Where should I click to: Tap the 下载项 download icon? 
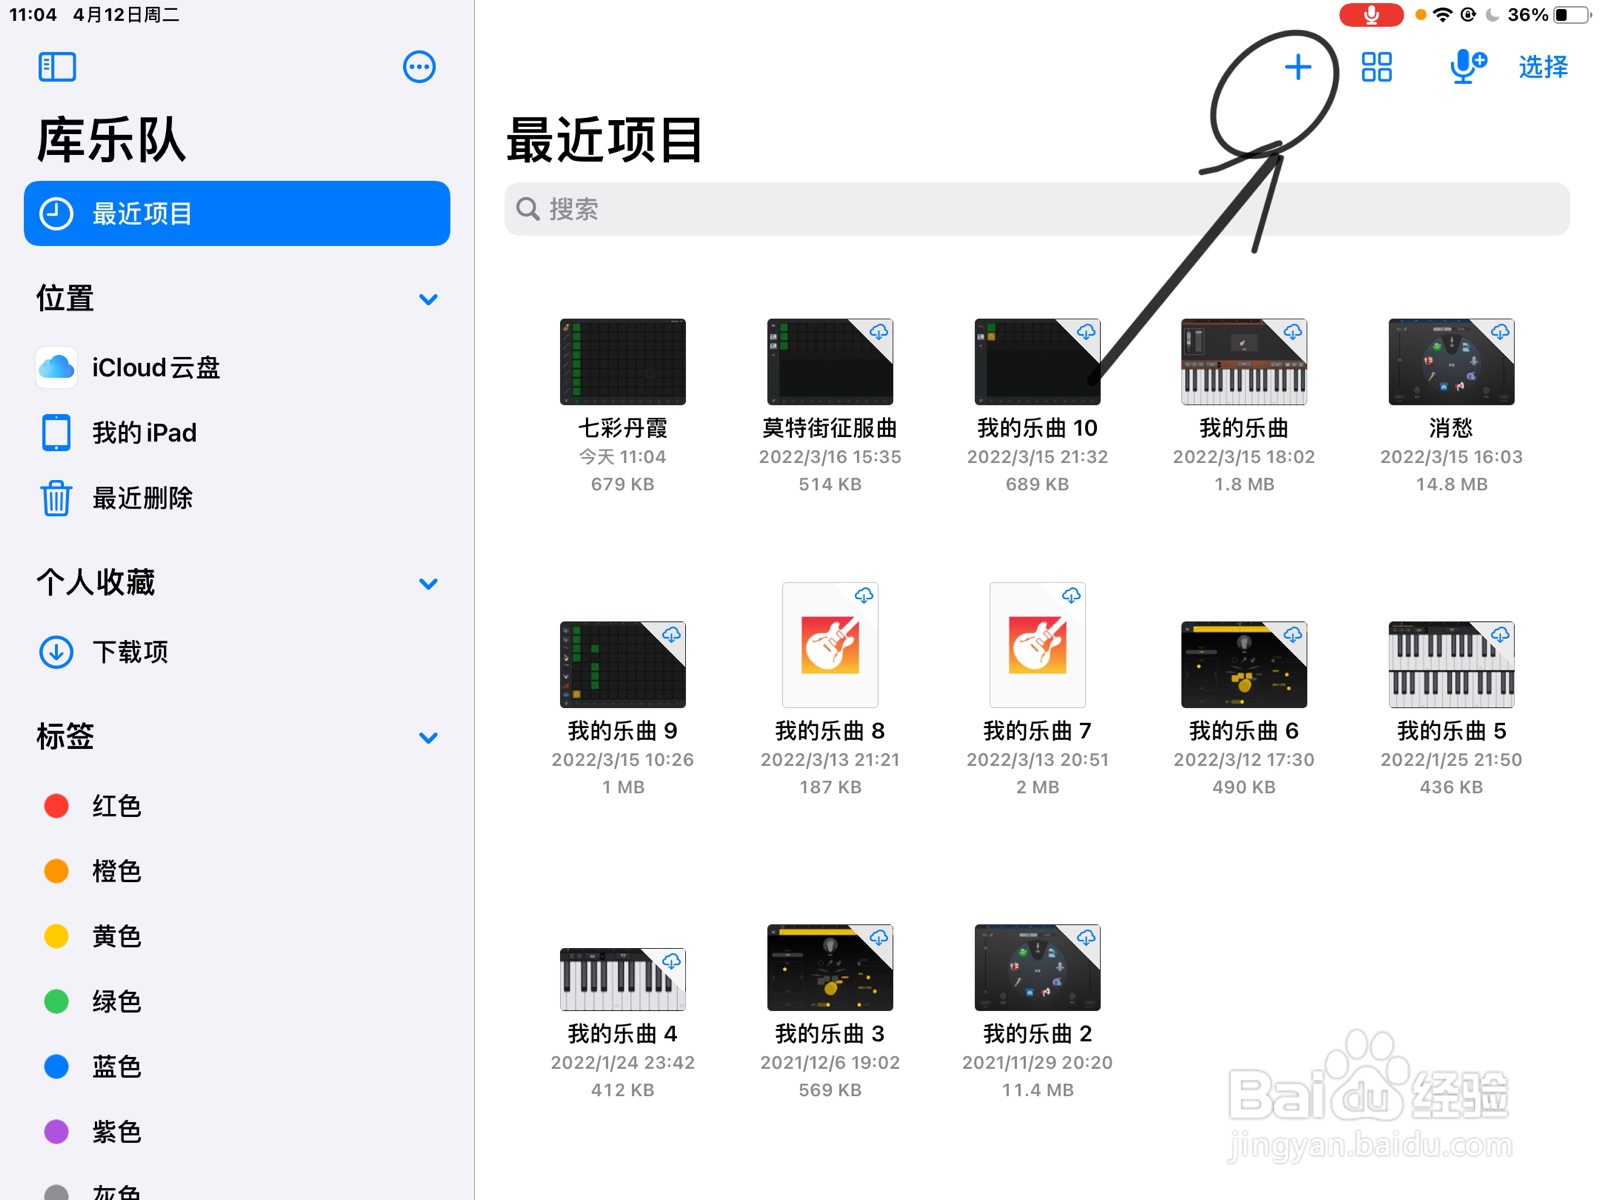point(56,652)
